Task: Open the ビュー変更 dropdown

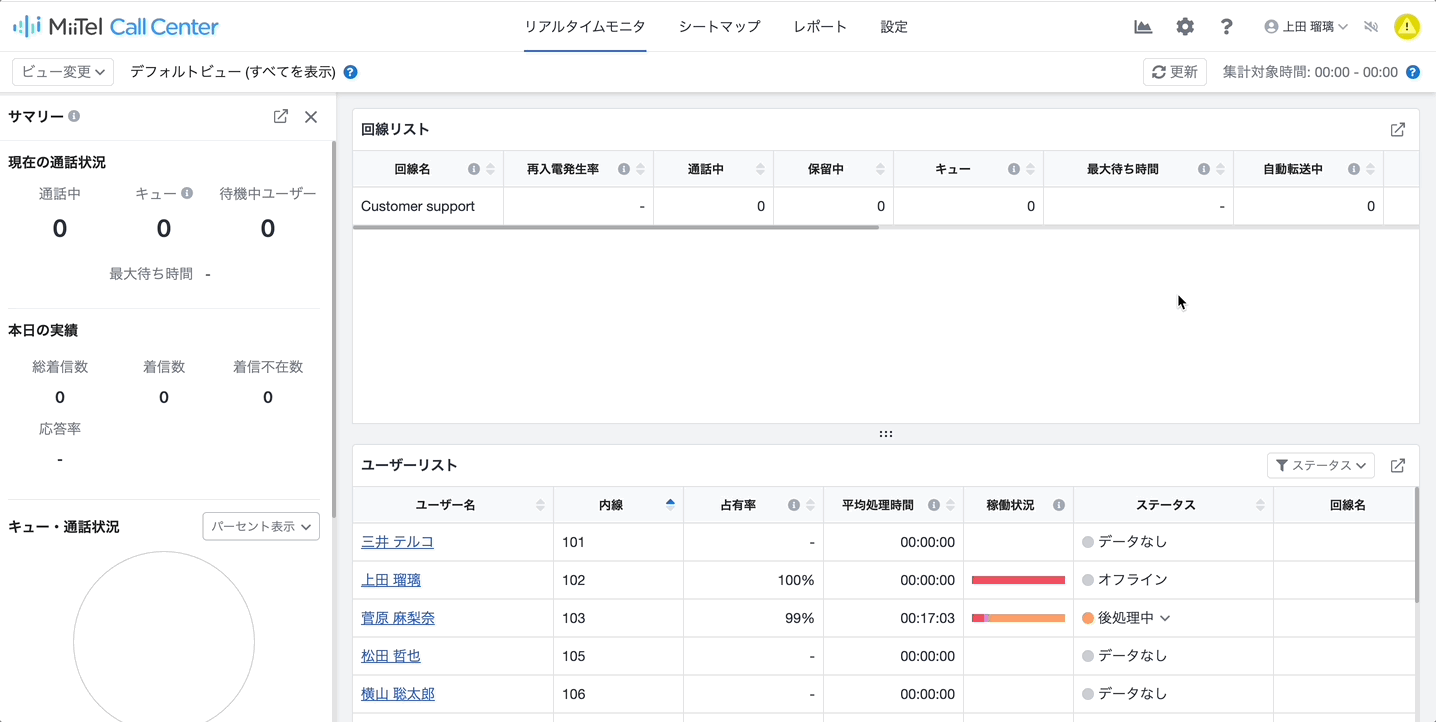Action: point(63,72)
